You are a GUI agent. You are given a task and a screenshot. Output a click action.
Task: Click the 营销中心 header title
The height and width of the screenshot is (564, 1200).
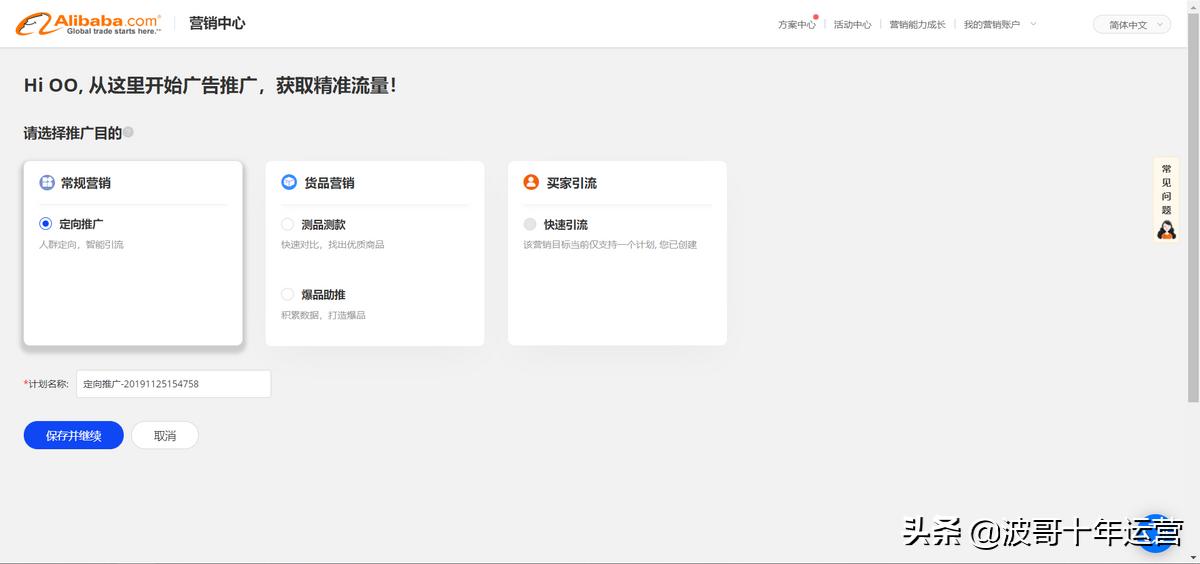pos(217,23)
